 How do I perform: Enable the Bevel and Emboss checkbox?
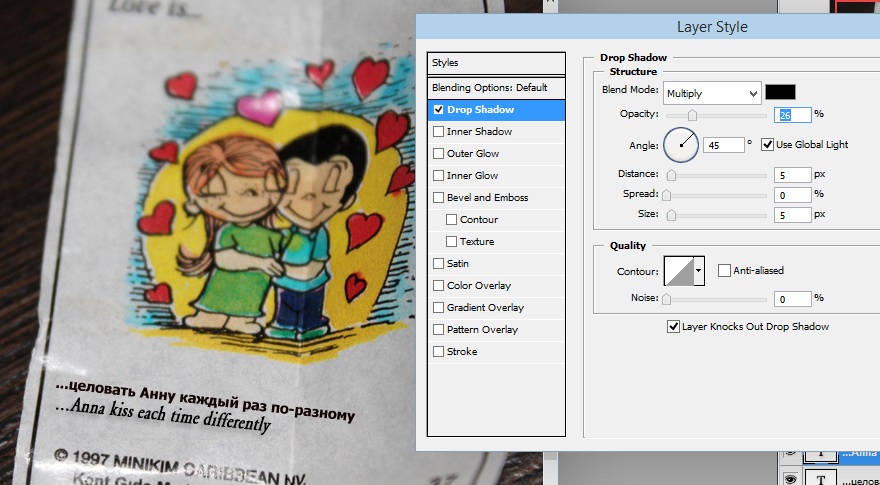point(438,197)
